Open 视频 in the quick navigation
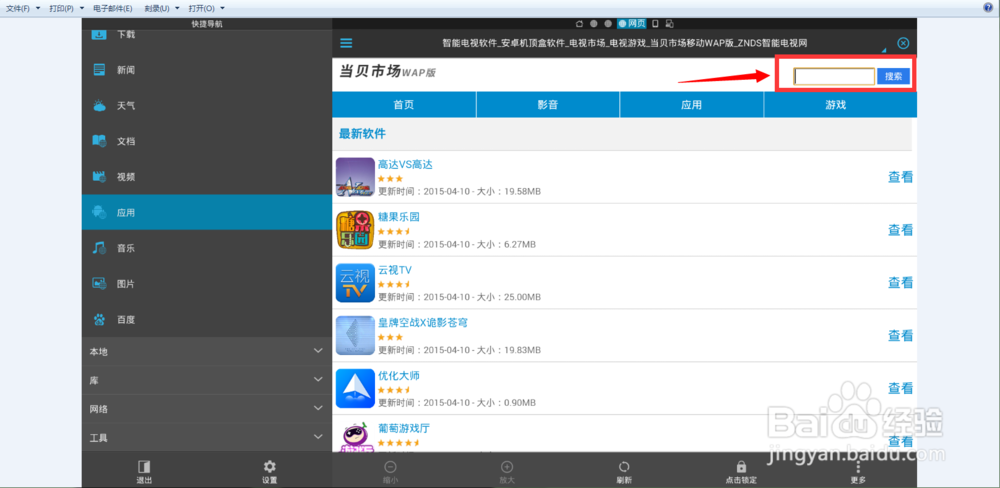Image resolution: width=1000 pixels, height=488 pixels. click(x=207, y=177)
